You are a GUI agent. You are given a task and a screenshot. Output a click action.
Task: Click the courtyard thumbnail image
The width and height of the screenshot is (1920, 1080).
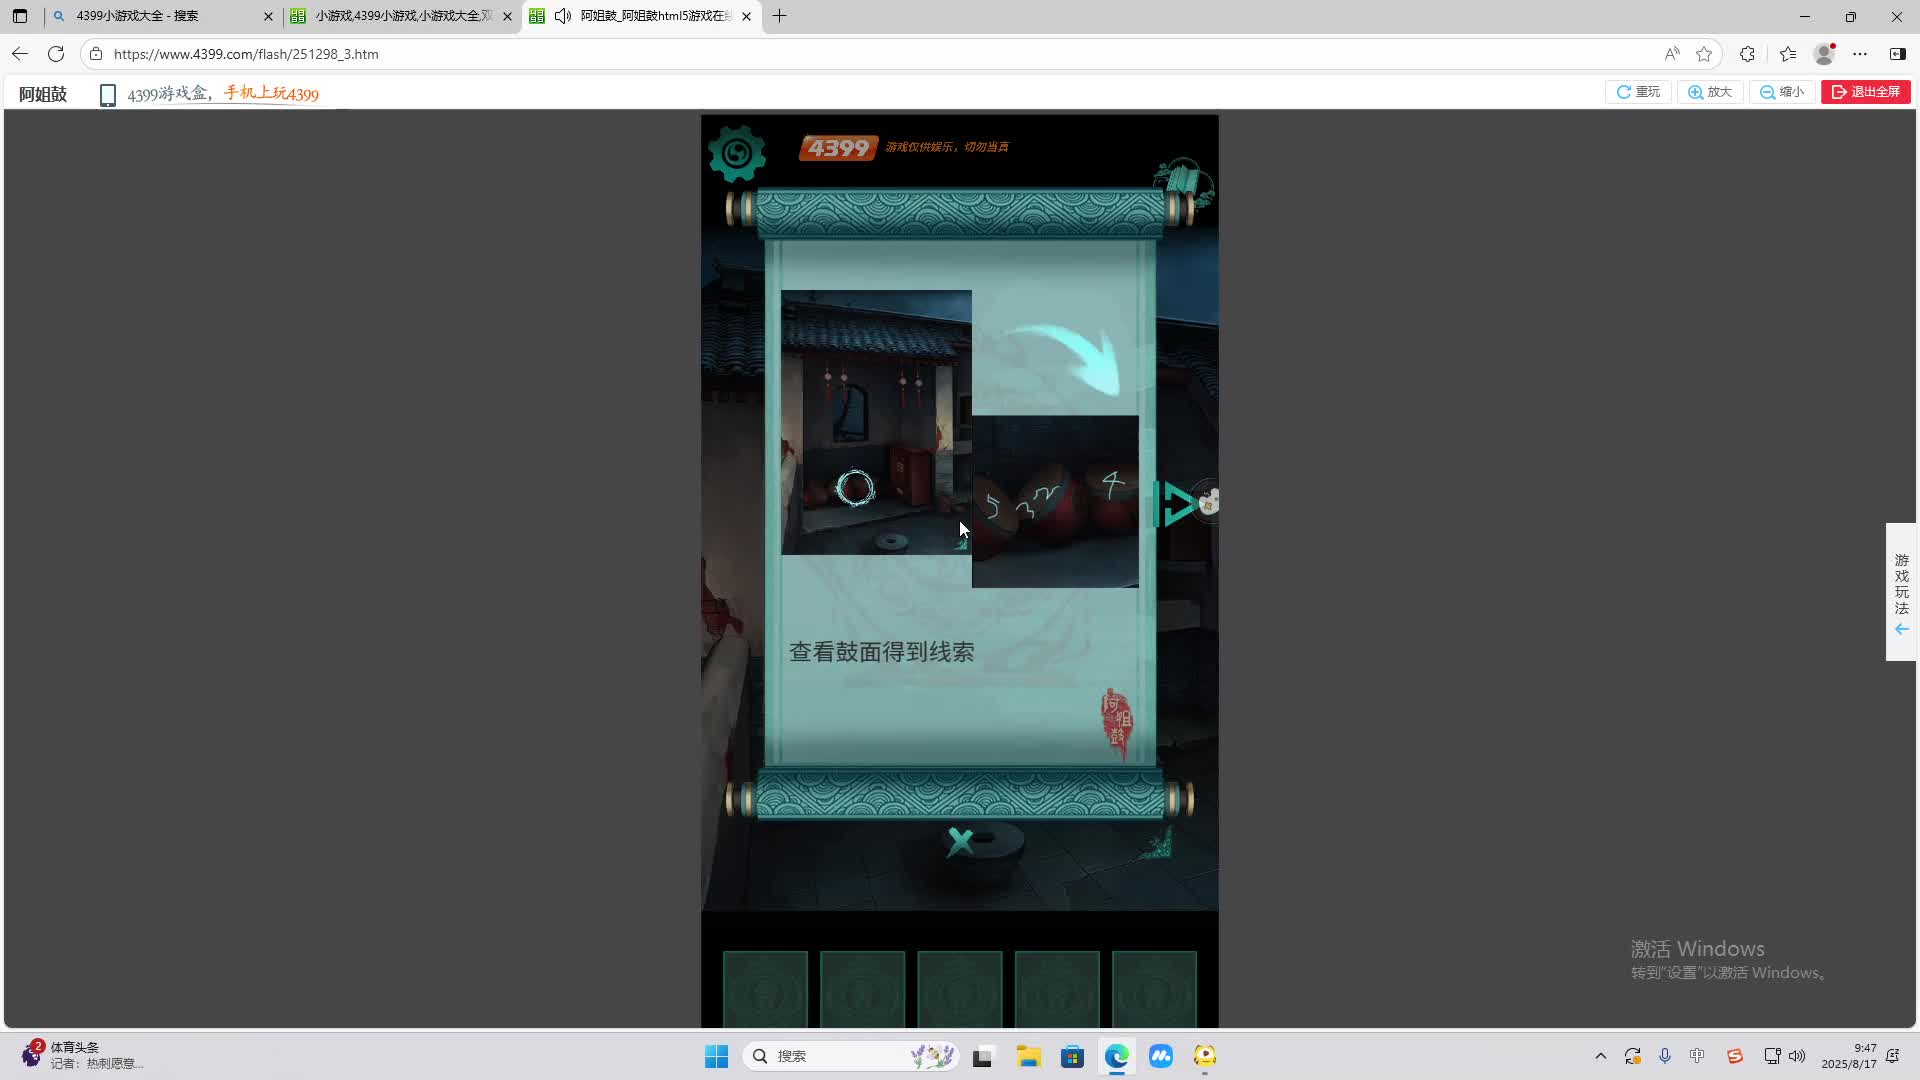(x=875, y=422)
